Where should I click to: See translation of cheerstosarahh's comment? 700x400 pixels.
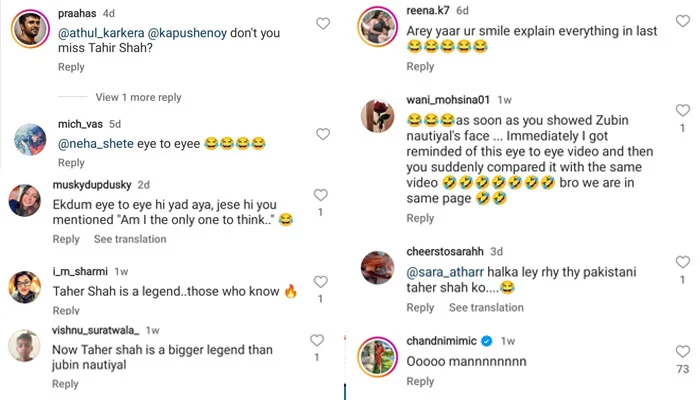(486, 308)
